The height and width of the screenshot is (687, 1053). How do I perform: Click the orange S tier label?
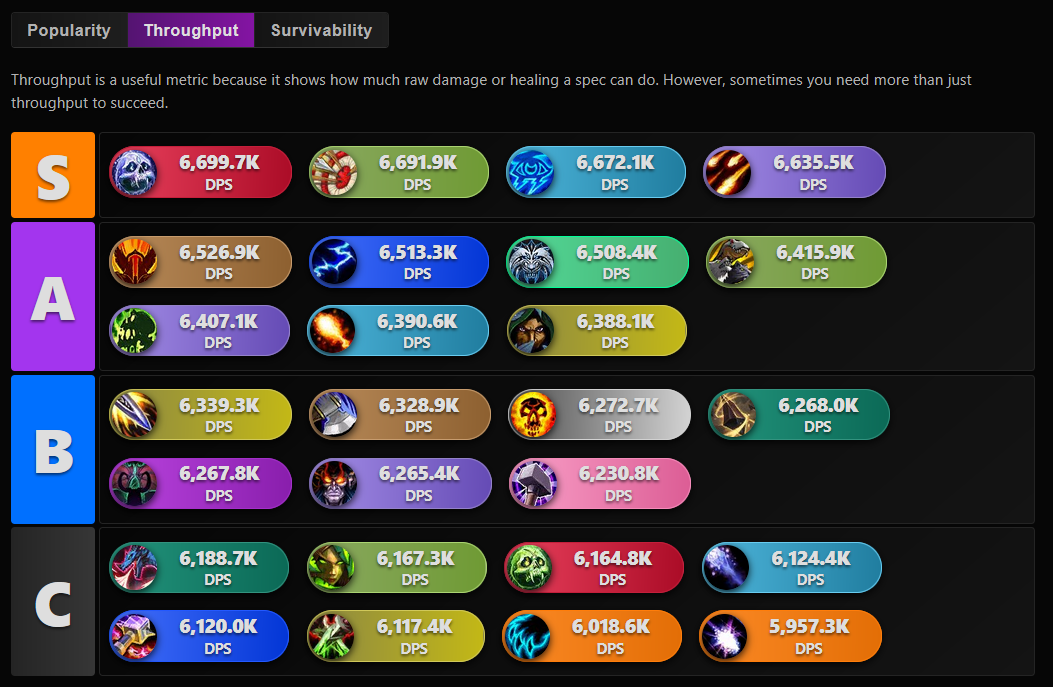tap(53, 175)
